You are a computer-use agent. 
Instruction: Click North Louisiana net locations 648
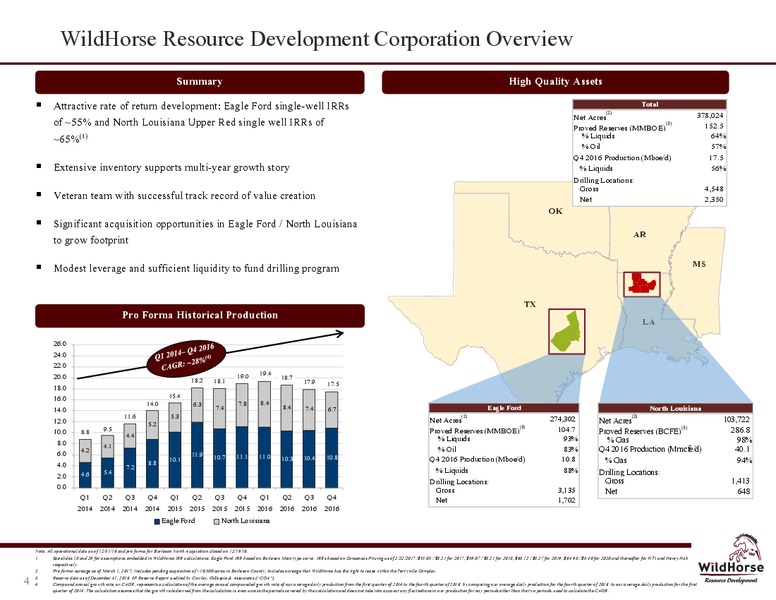(744, 492)
